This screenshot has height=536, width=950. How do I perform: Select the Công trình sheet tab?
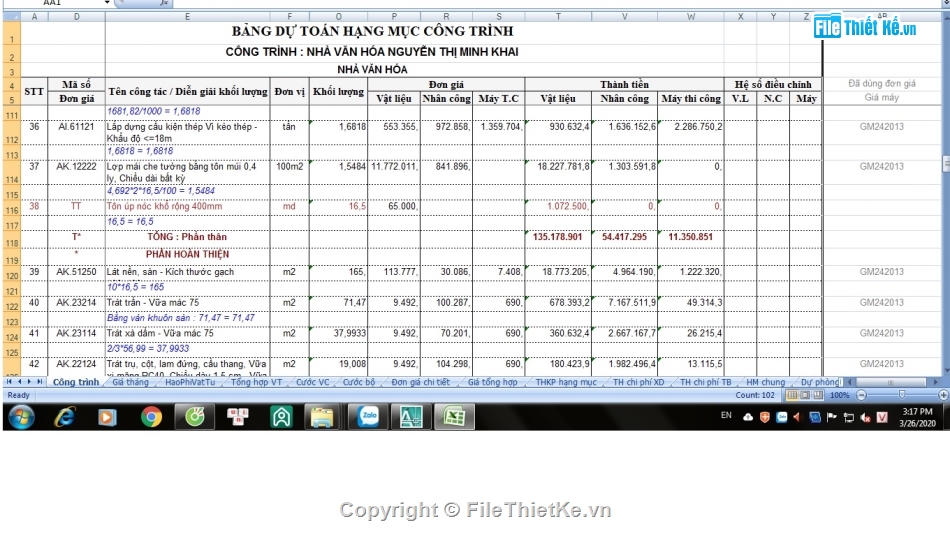point(76,382)
